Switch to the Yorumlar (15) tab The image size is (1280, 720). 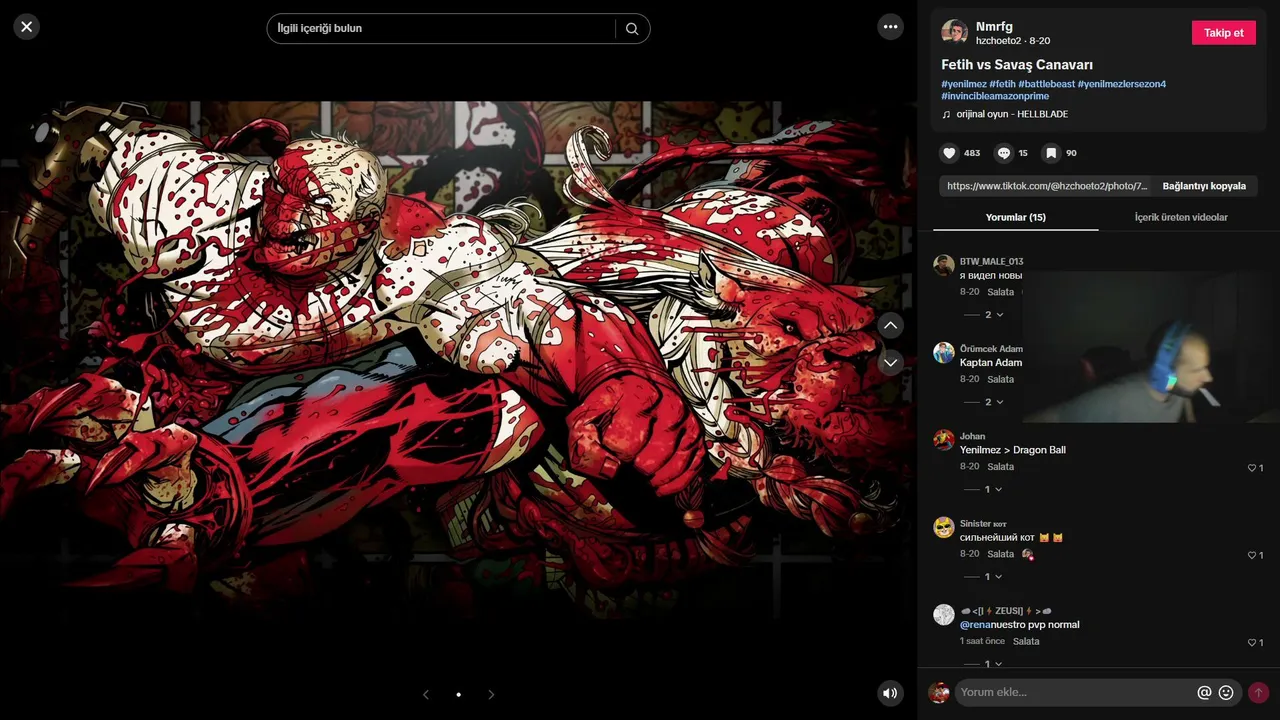click(1016, 217)
